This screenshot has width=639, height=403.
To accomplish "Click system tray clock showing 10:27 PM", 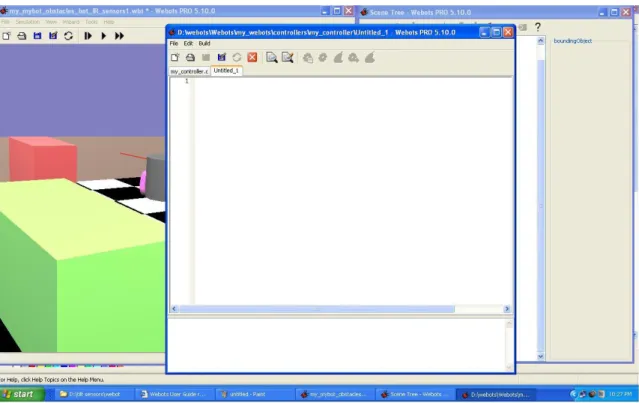I will coord(620,394).
